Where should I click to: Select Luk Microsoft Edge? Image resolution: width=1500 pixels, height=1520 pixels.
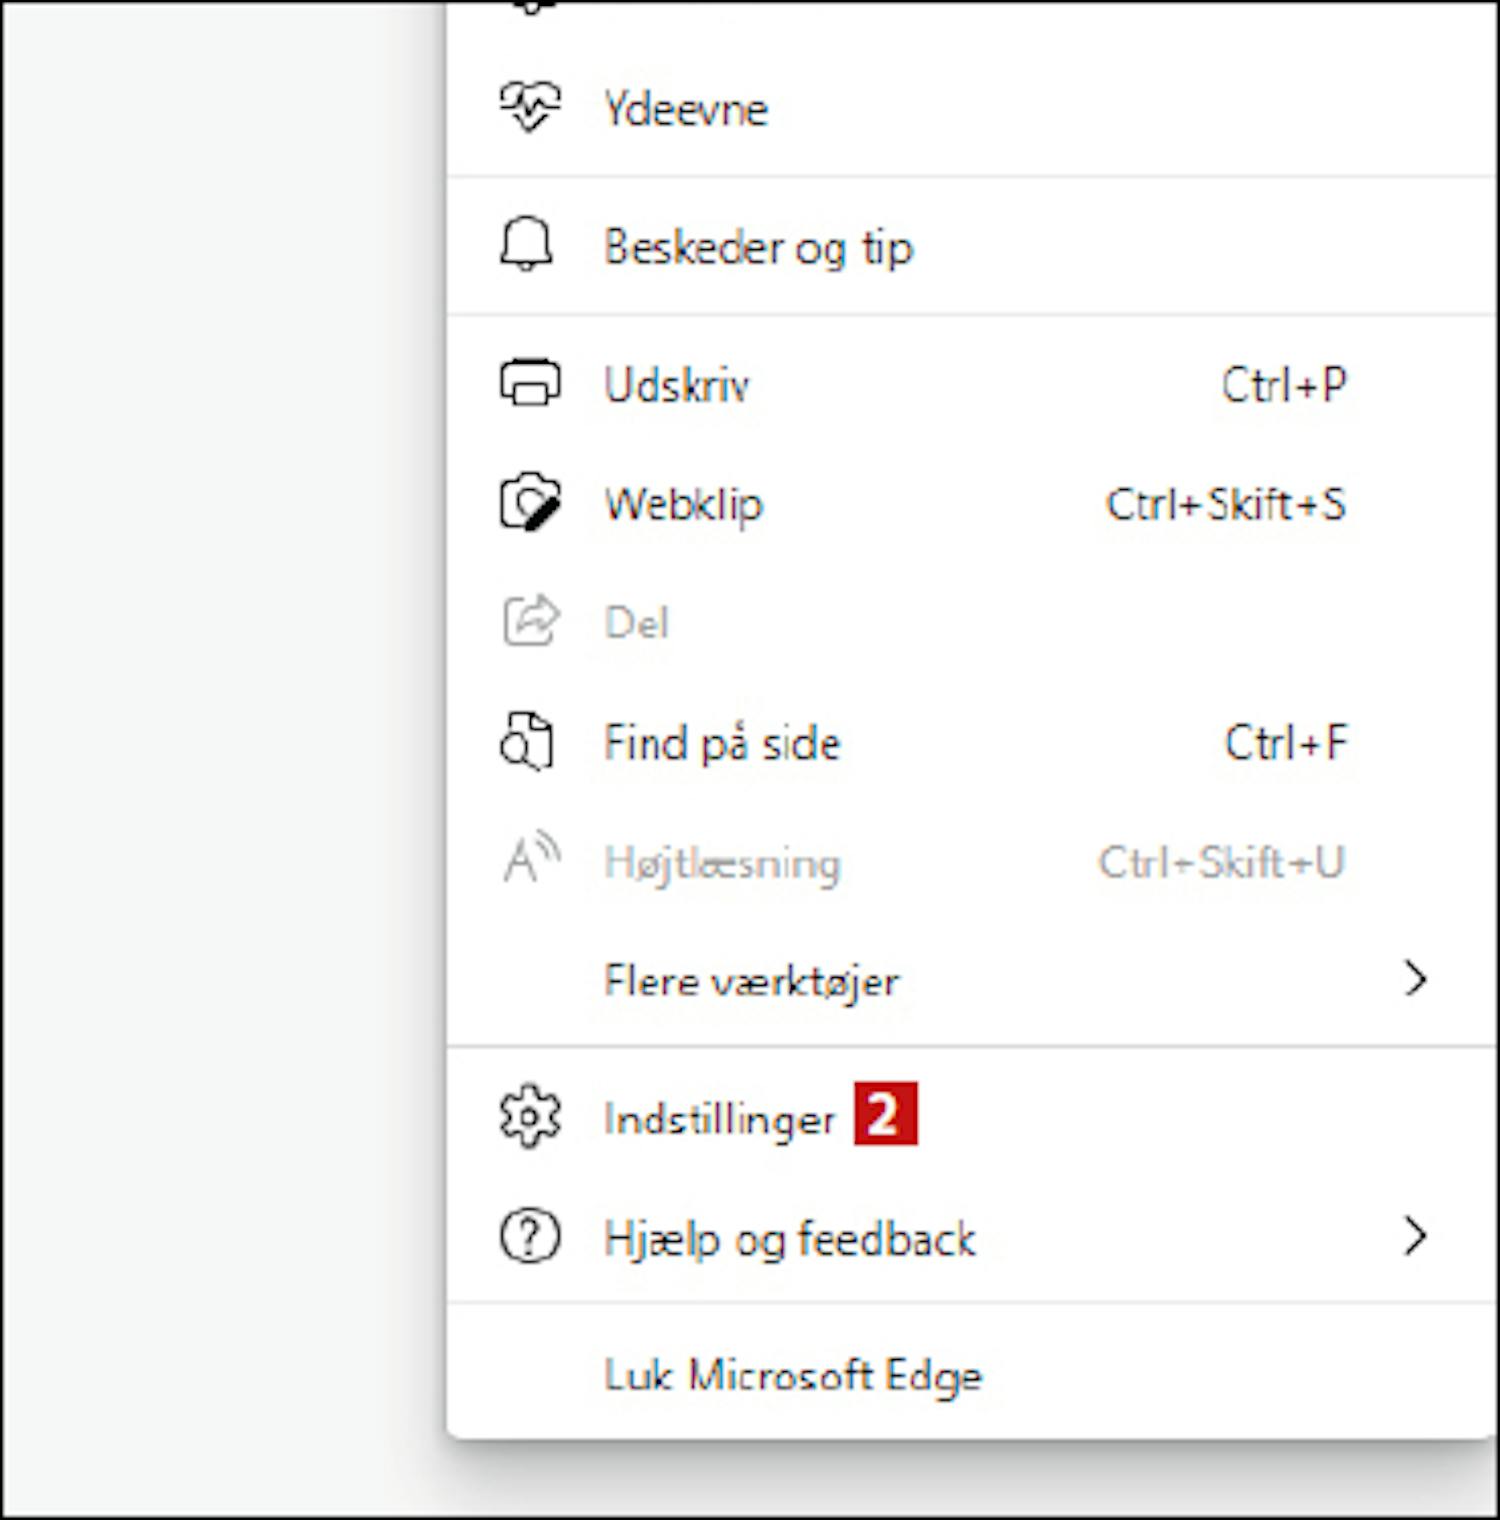click(792, 1375)
